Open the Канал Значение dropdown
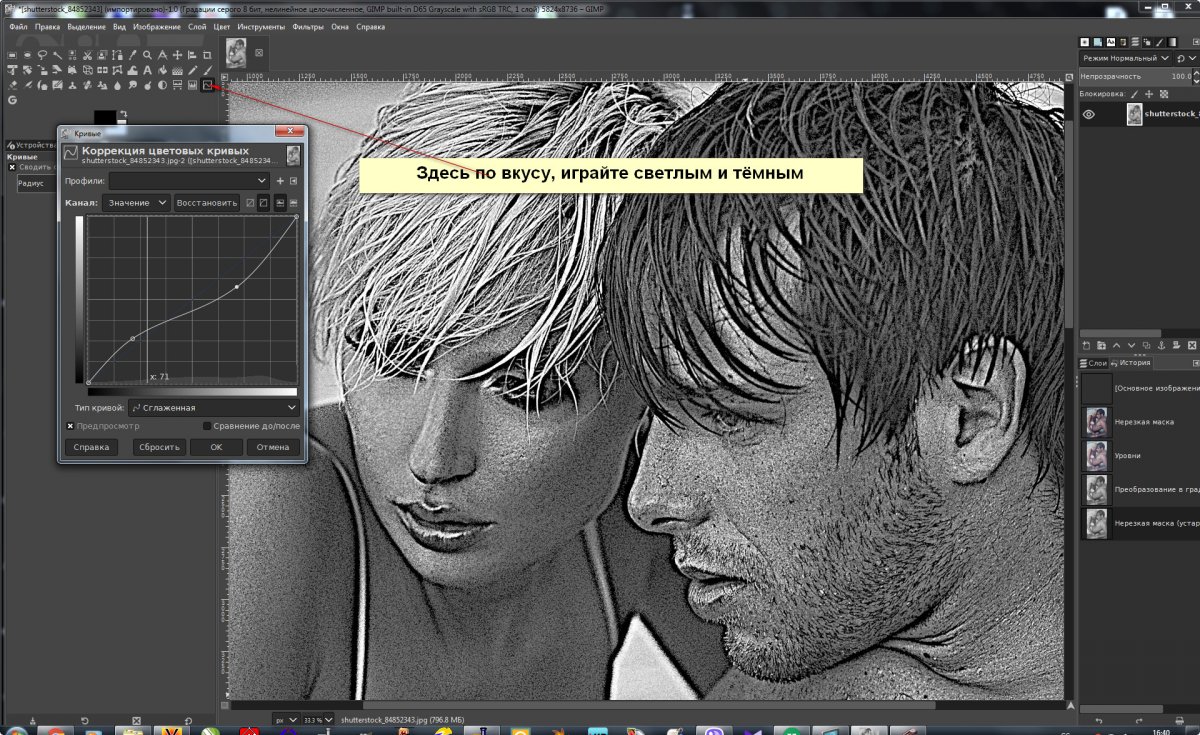Image resolution: width=1200 pixels, height=735 pixels. tap(135, 203)
